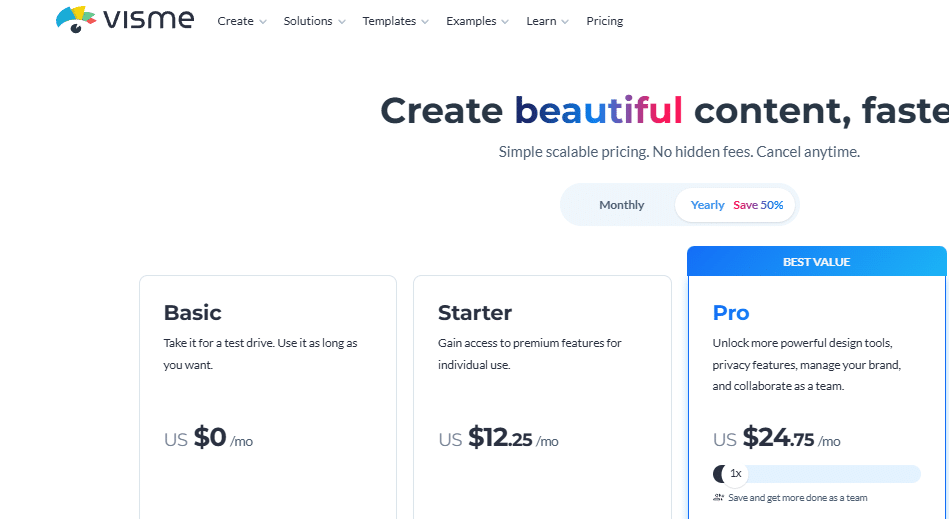
Task: Click the chevron arrow beside Learn
Action: point(565,22)
